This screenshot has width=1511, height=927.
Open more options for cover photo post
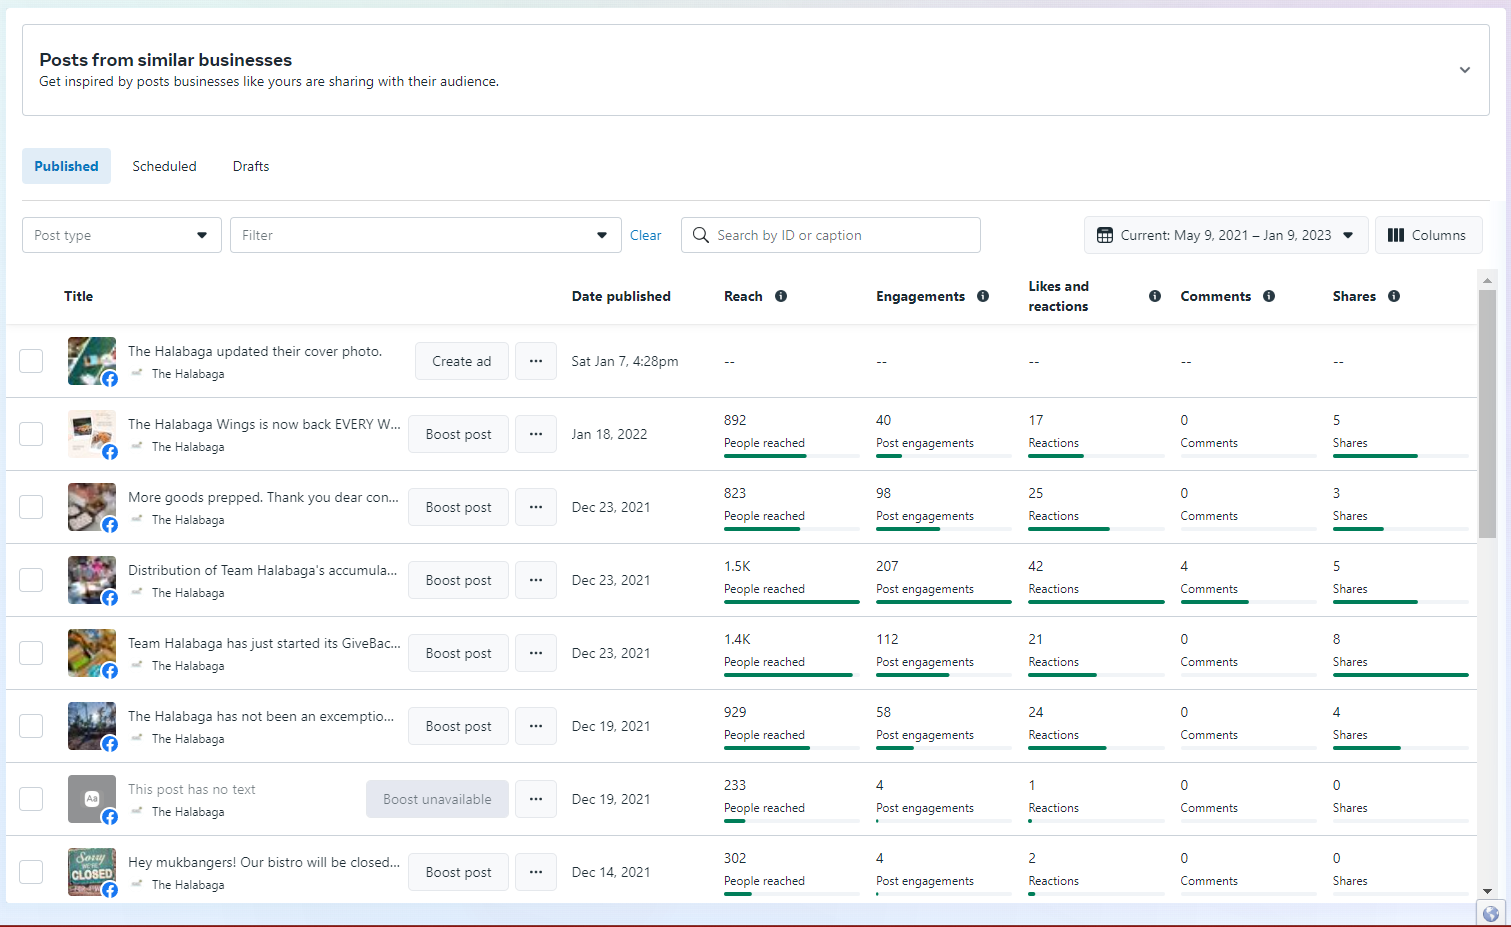(536, 361)
